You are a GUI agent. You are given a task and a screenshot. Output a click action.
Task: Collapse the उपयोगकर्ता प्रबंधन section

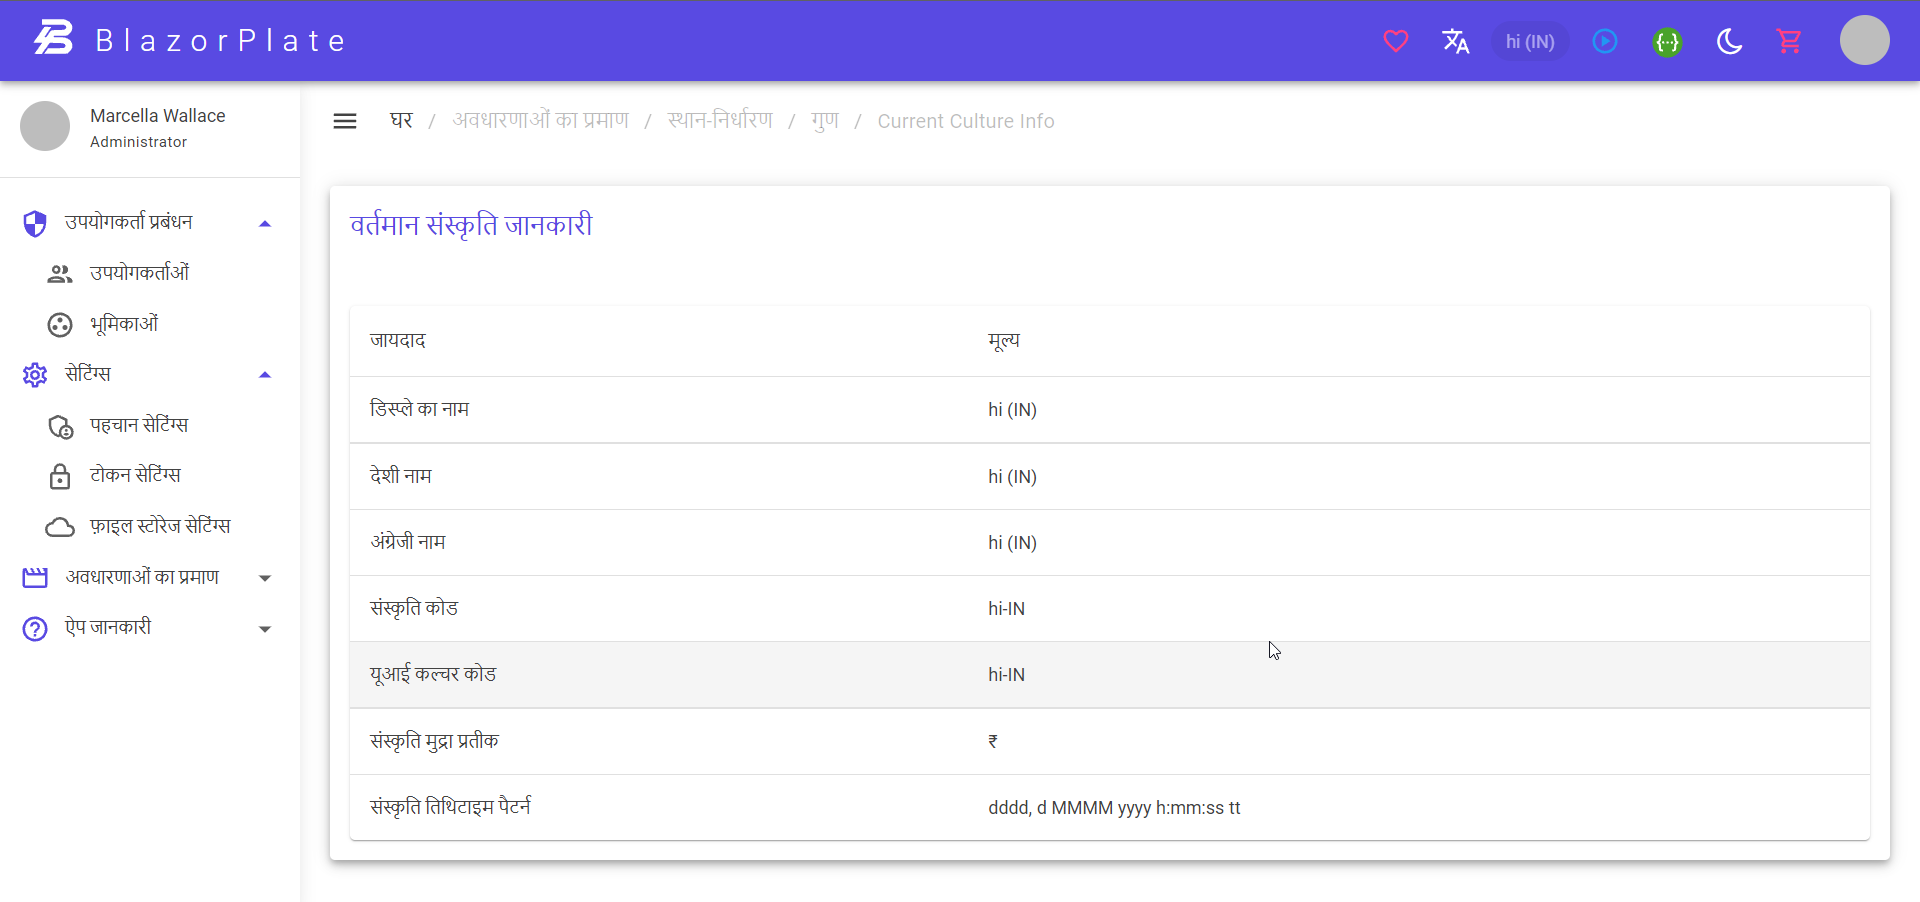click(265, 222)
